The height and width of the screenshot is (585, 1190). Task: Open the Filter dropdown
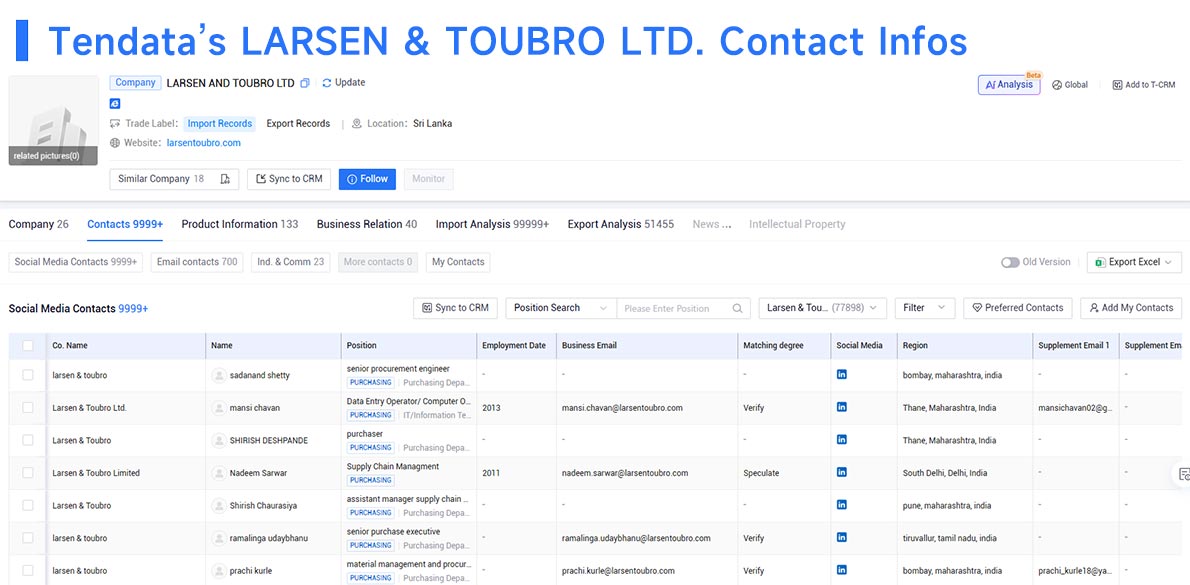pyautogui.click(x=924, y=308)
